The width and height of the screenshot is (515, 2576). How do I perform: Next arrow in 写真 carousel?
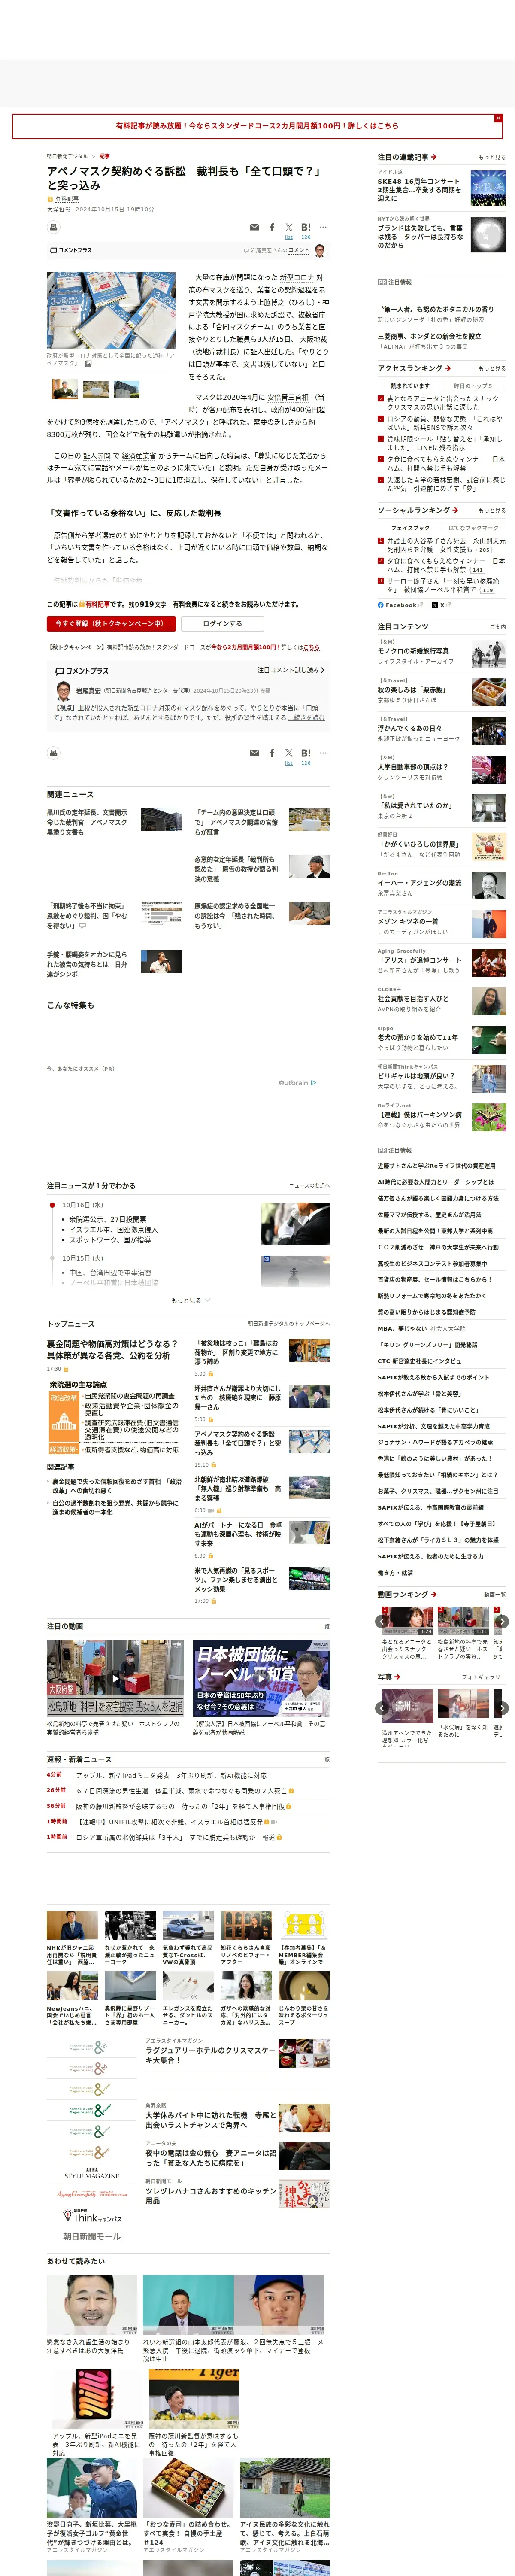(502, 1708)
